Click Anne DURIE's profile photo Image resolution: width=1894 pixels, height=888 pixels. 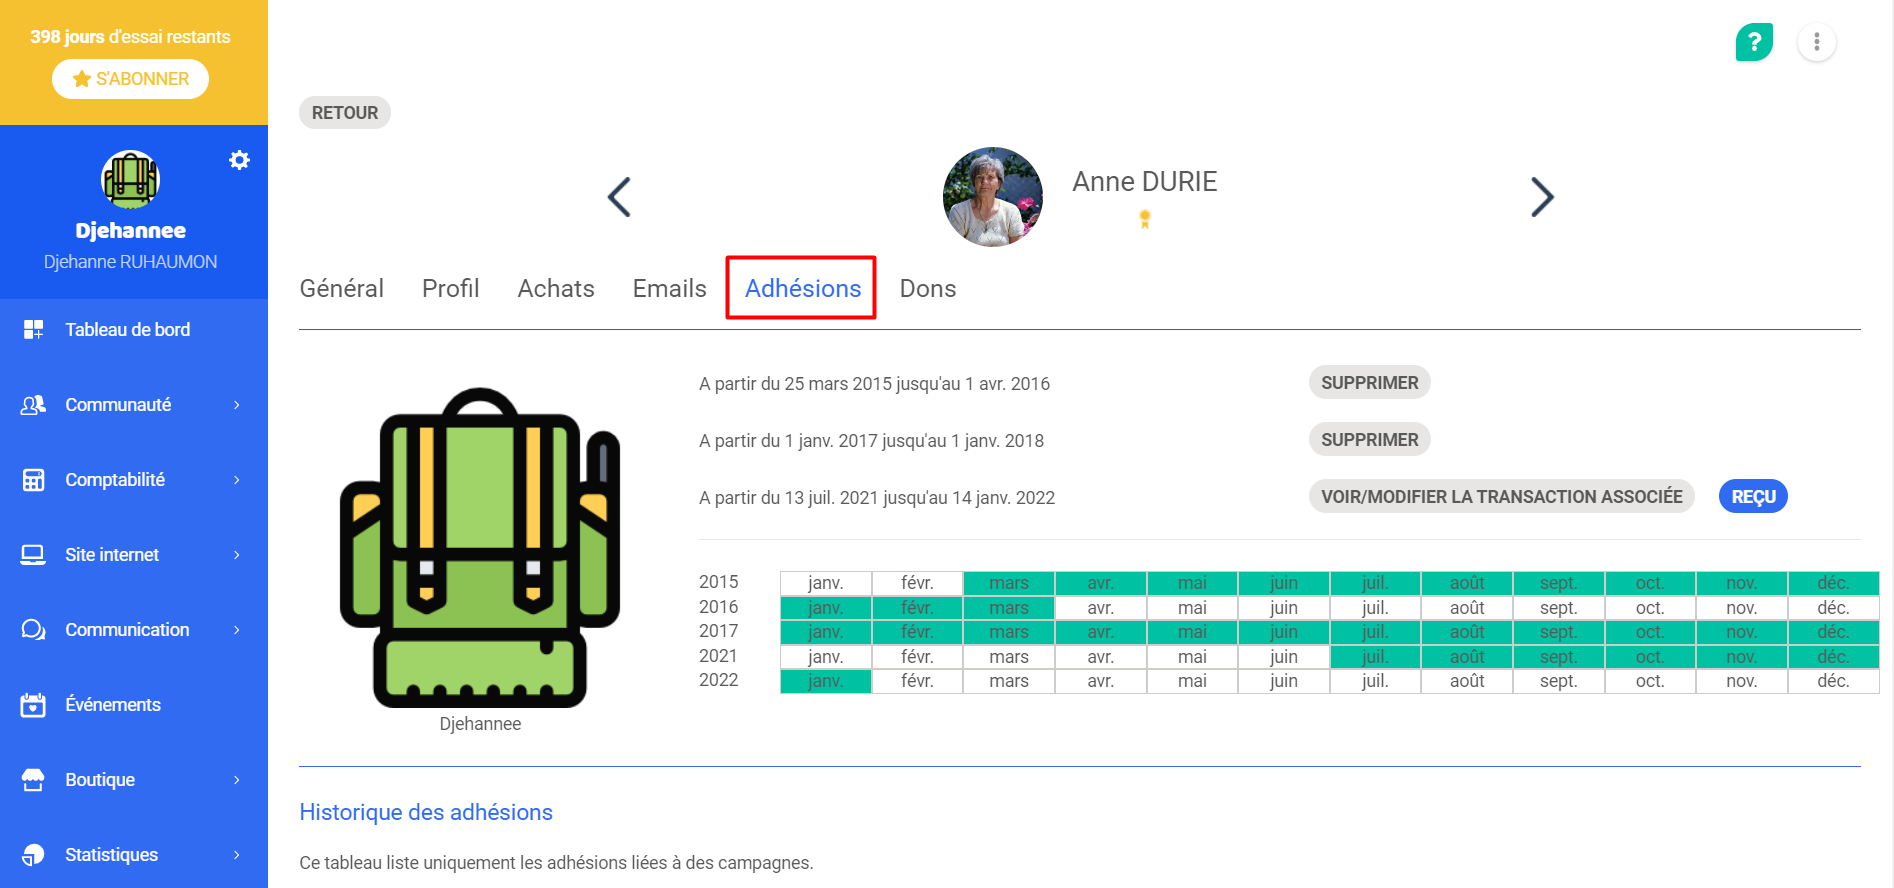[x=992, y=197]
